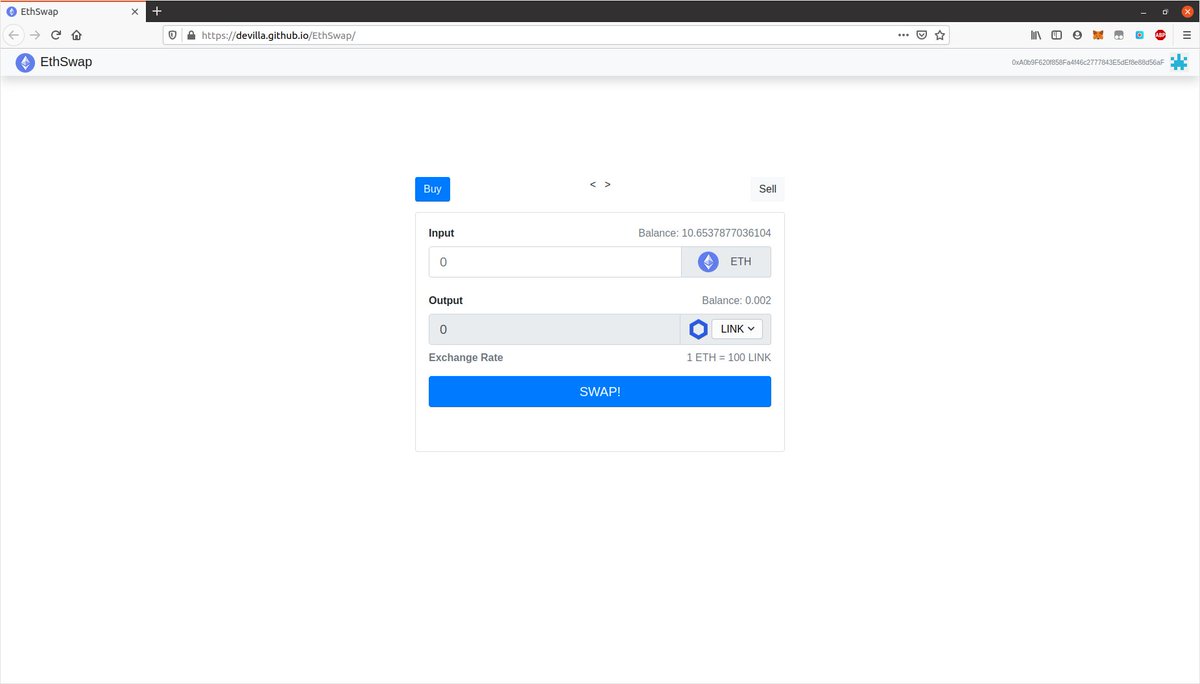Click the Chainlink hexagon token icon
Image resolution: width=1200 pixels, height=684 pixels.
(x=698, y=329)
